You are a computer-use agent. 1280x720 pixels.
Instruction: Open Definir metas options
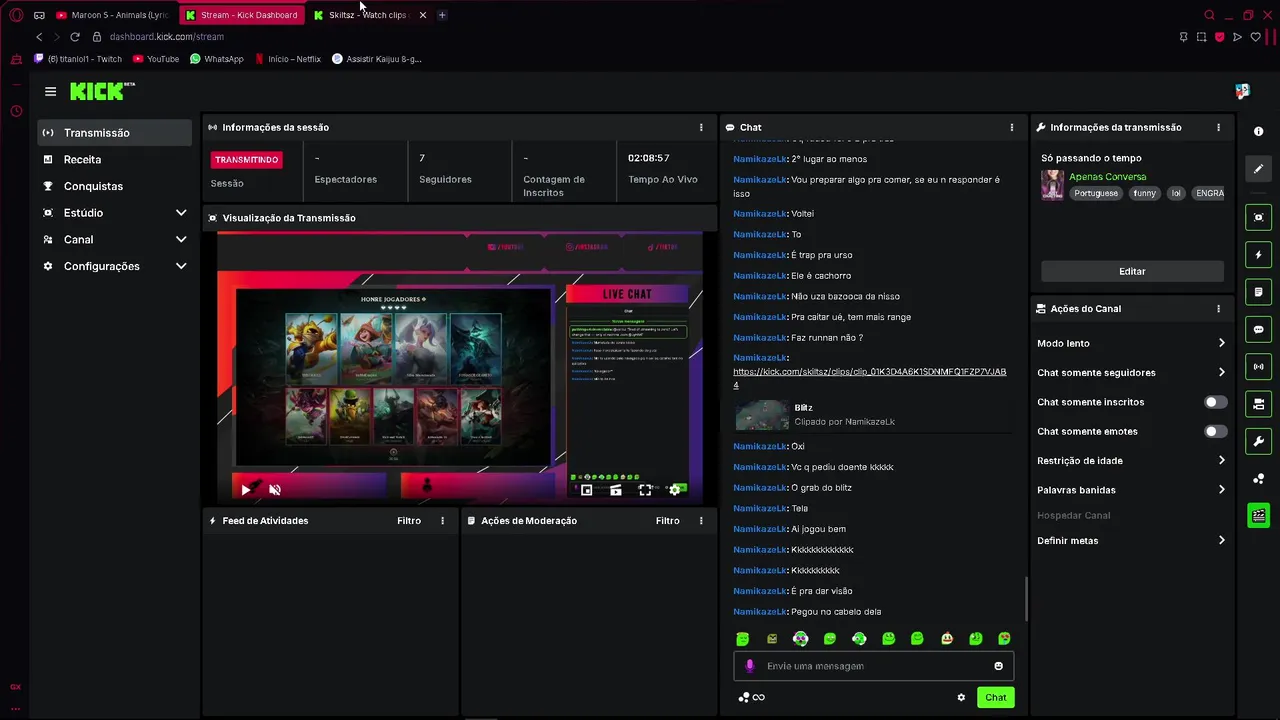tap(1131, 541)
